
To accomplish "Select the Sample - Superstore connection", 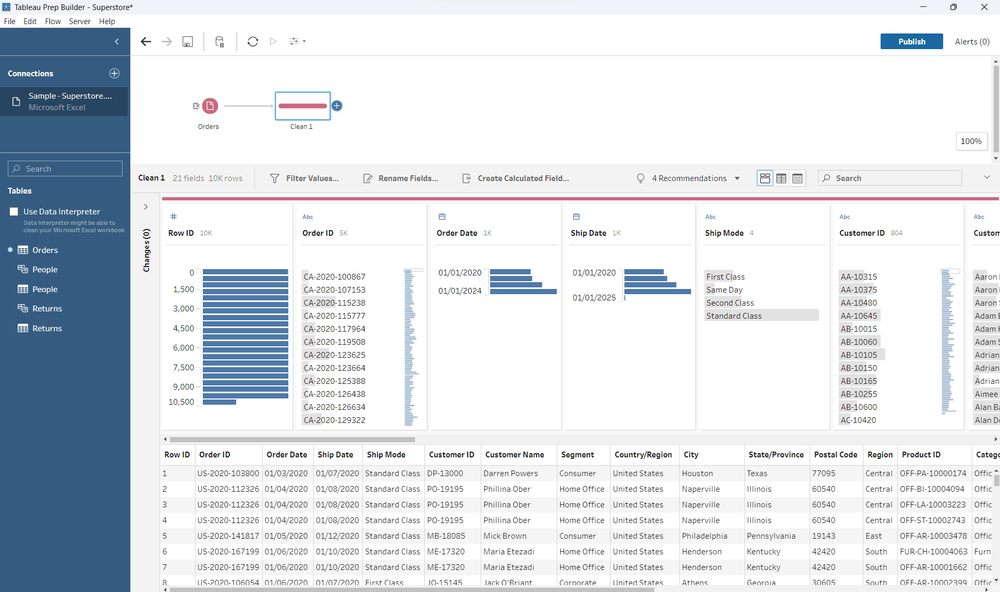I will point(64,101).
